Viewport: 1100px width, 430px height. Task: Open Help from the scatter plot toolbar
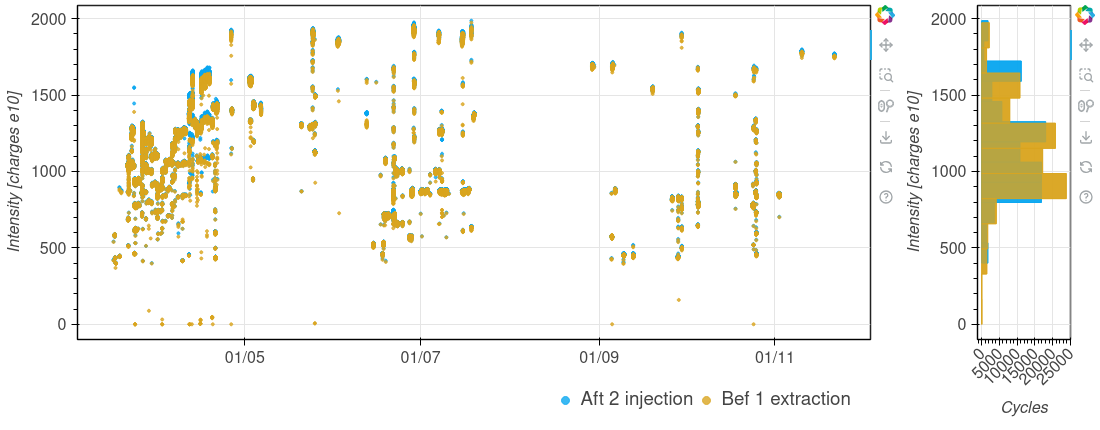tap(885, 197)
